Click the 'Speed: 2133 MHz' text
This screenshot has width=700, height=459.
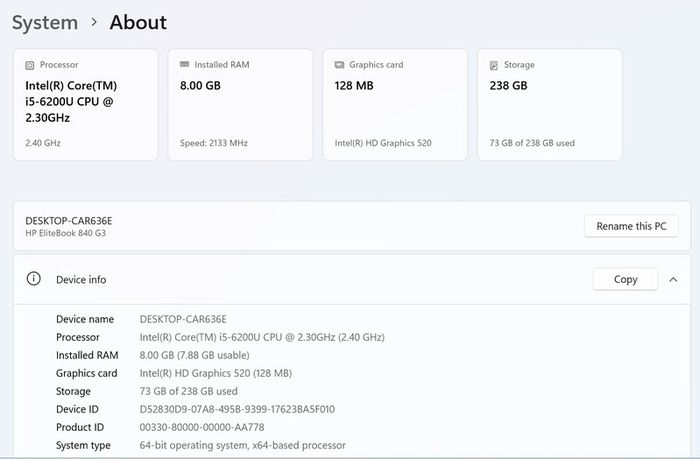pos(213,143)
